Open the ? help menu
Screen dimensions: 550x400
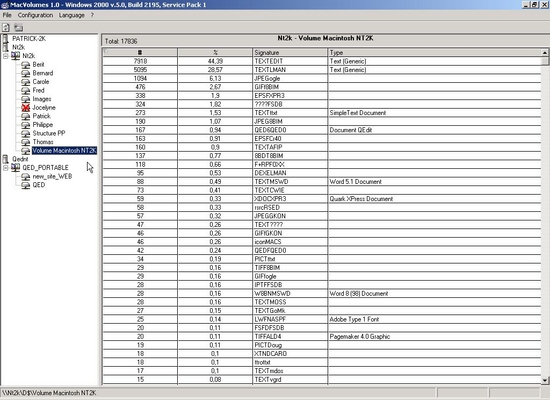92,15
